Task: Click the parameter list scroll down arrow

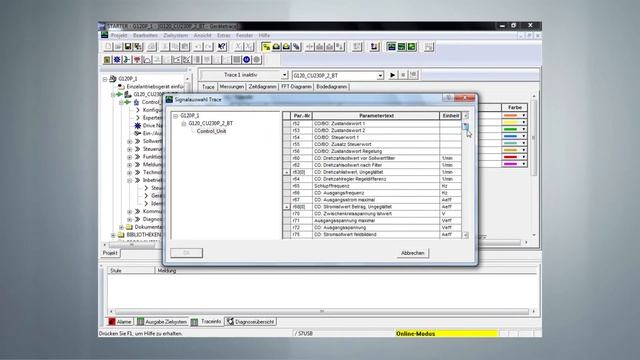Action: click(x=465, y=235)
